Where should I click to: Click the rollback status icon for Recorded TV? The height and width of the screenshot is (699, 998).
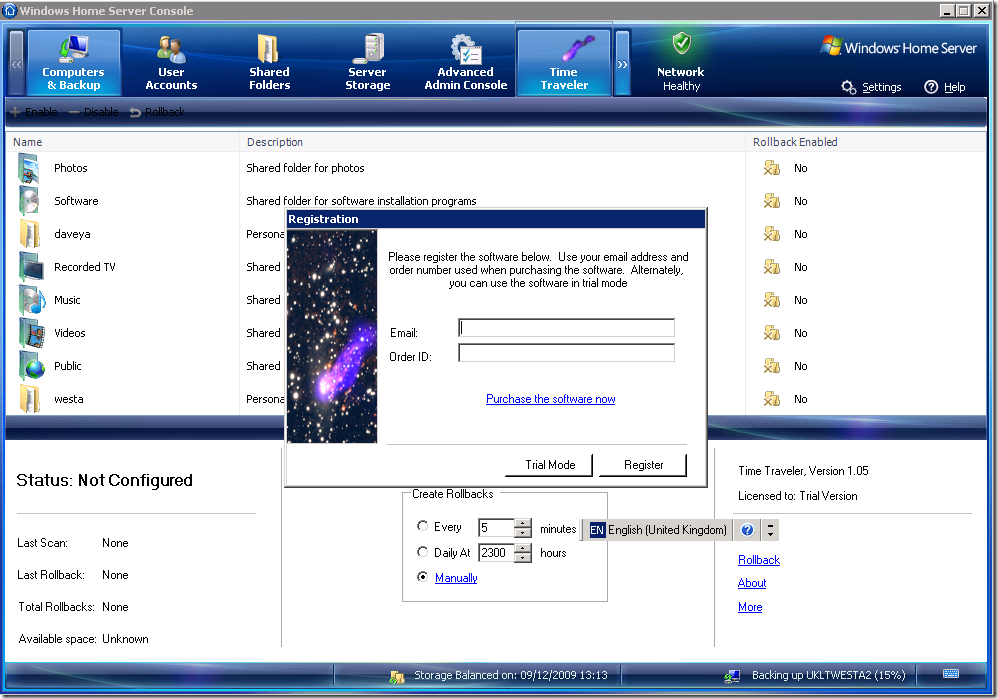[x=771, y=267]
